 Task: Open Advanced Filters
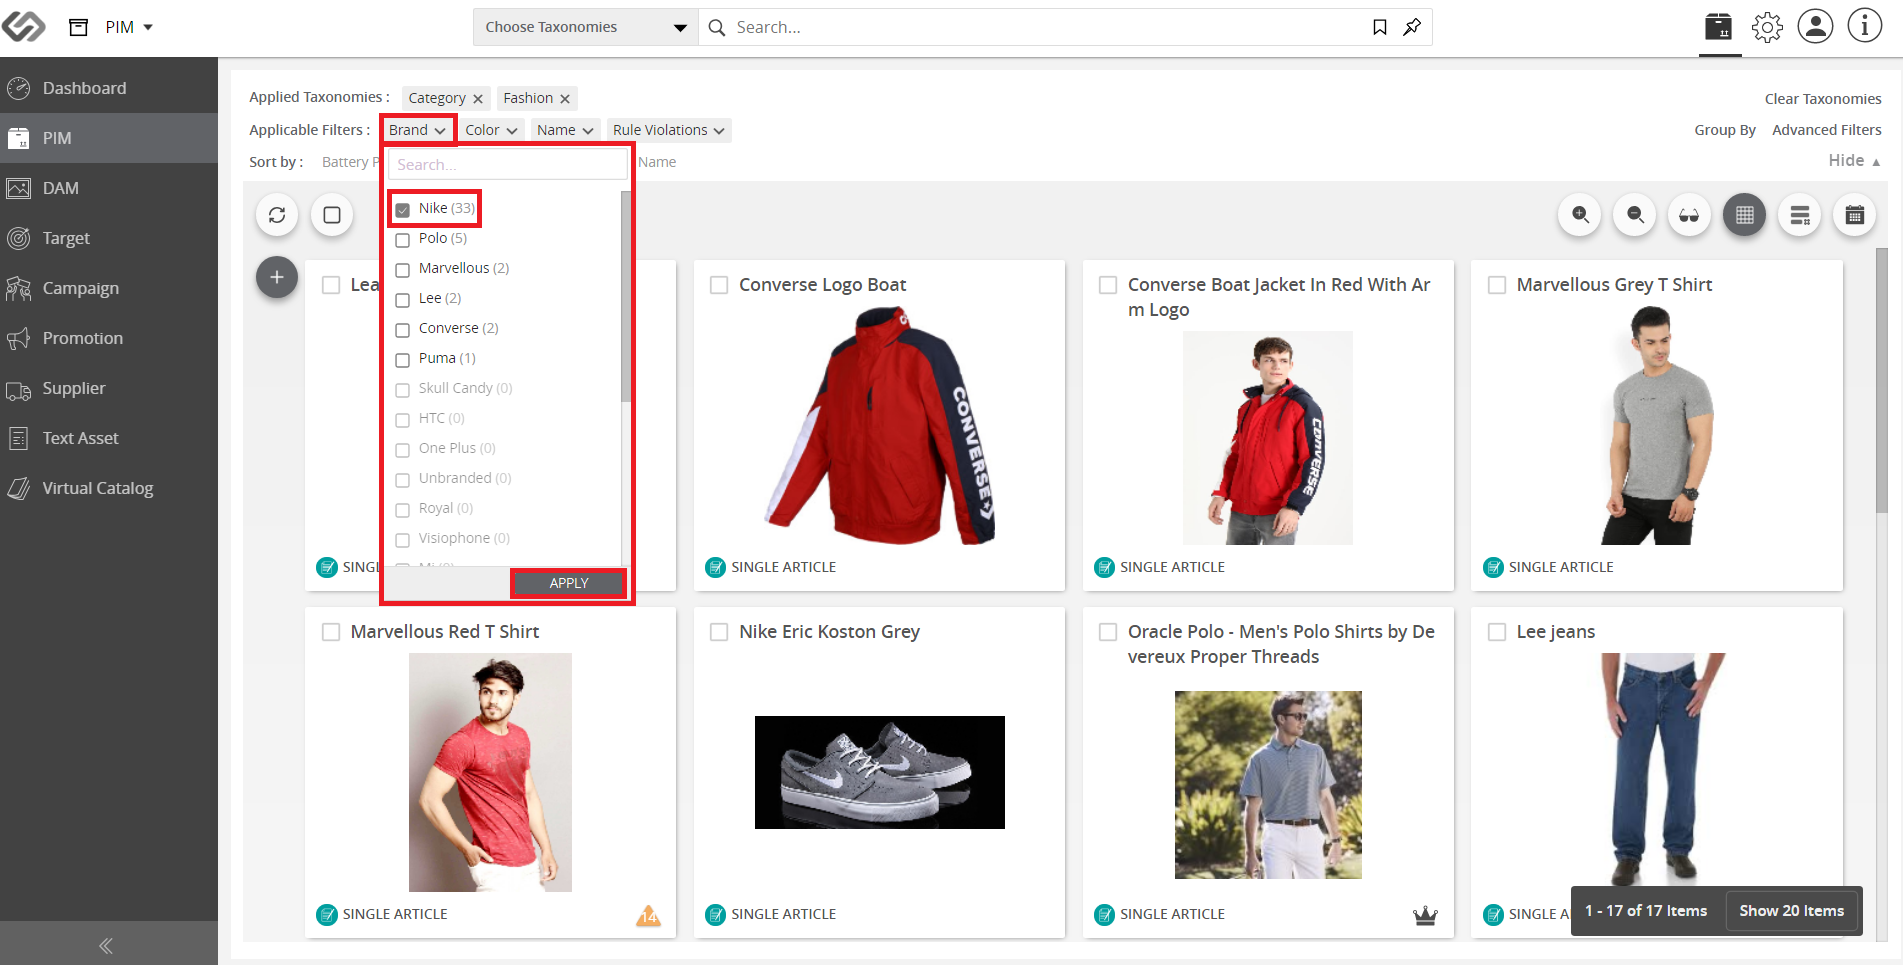point(1826,130)
